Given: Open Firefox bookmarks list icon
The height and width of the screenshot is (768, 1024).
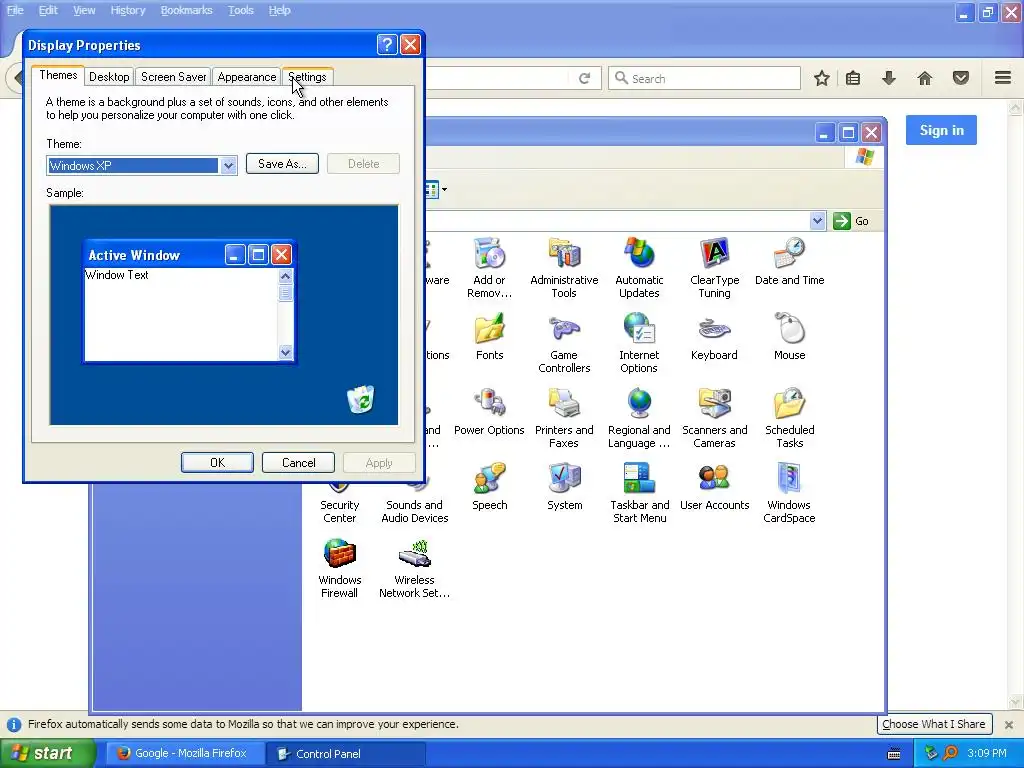Looking at the screenshot, I should pyautogui.click(x=853, y=78).
